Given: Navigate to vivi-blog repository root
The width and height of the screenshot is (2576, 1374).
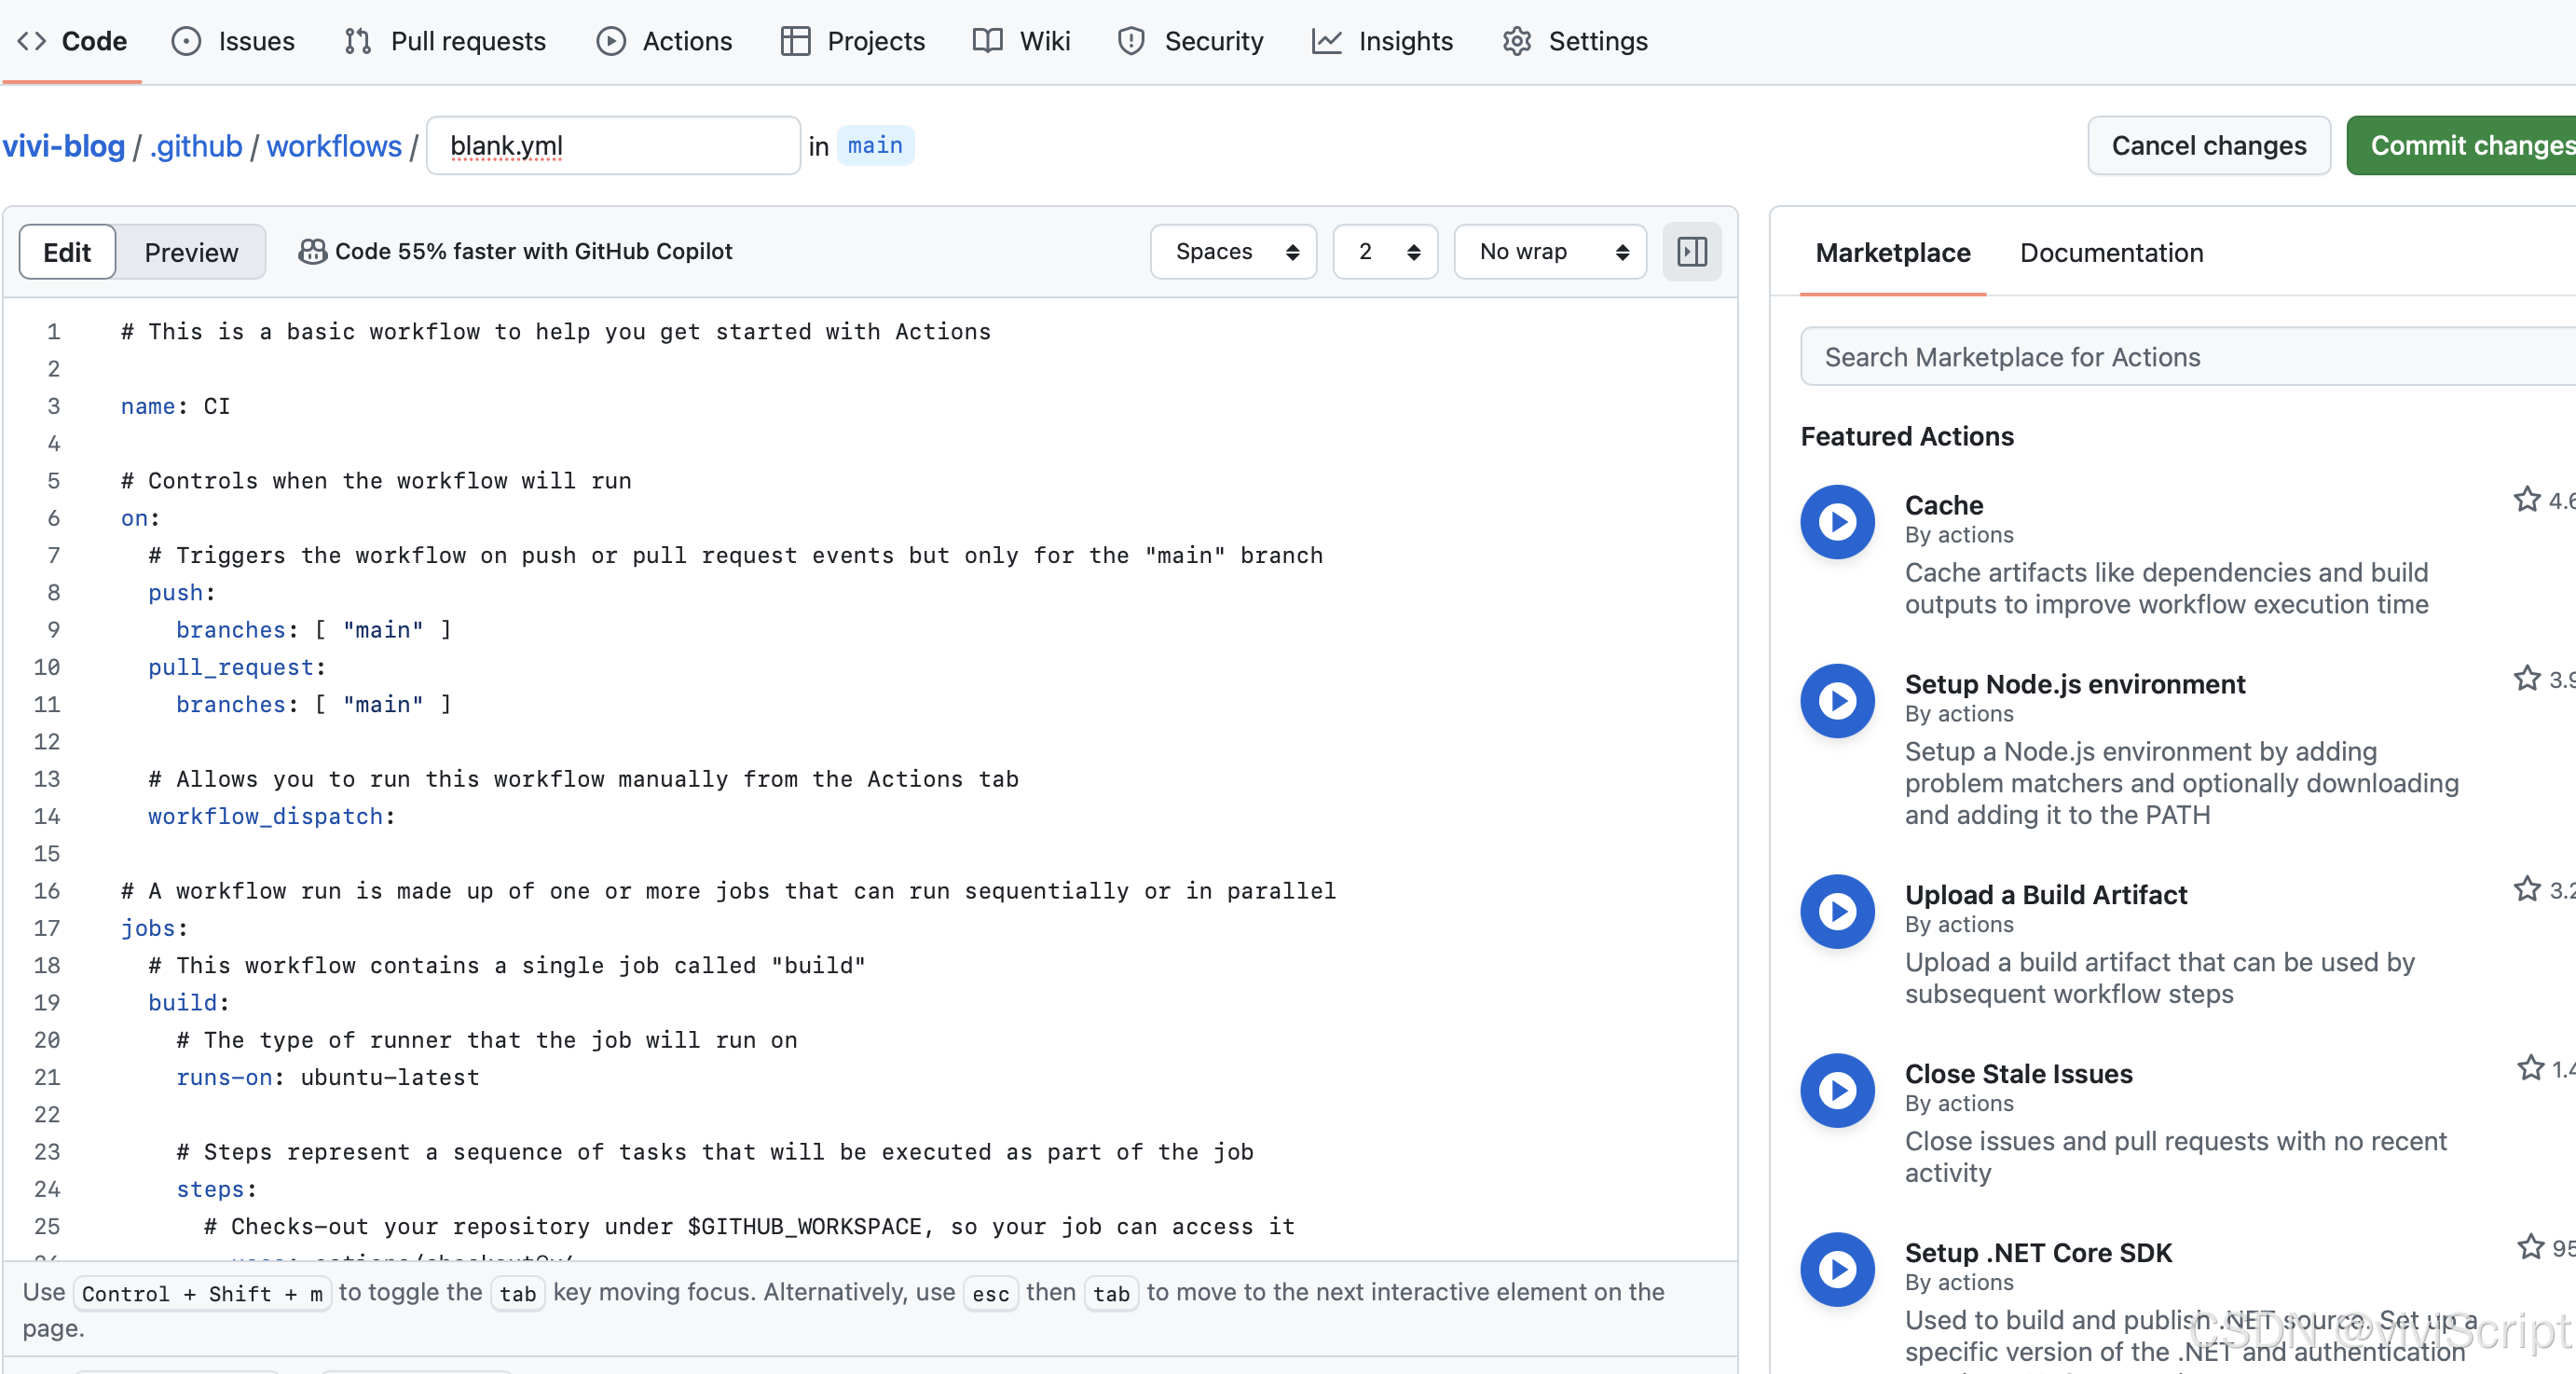Looking at the screenshot, I should [64, 146].
